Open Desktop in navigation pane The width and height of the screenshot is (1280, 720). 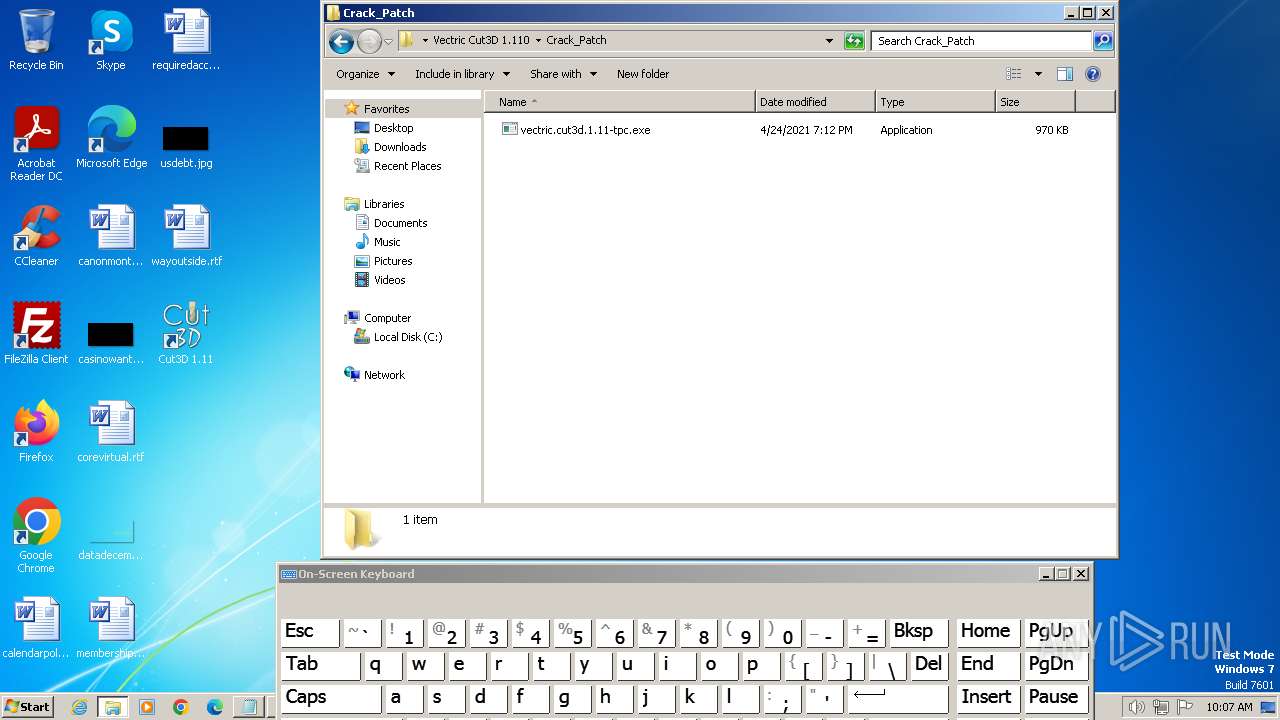[393, 128]
